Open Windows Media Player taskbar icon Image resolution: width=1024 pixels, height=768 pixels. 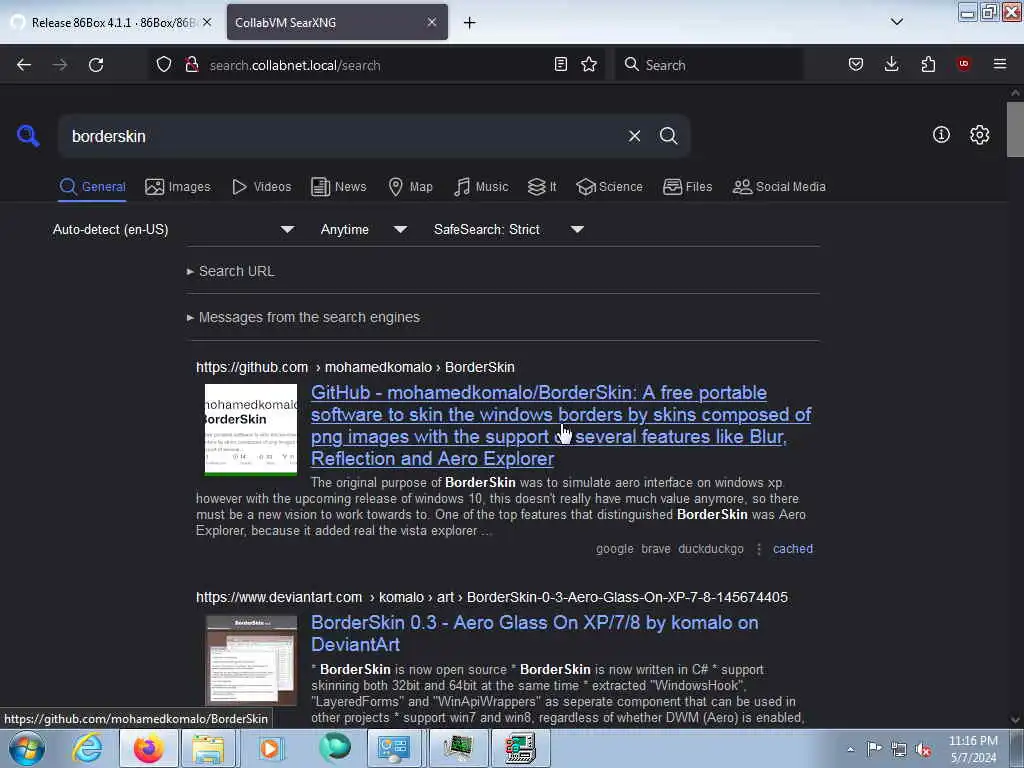270,749
